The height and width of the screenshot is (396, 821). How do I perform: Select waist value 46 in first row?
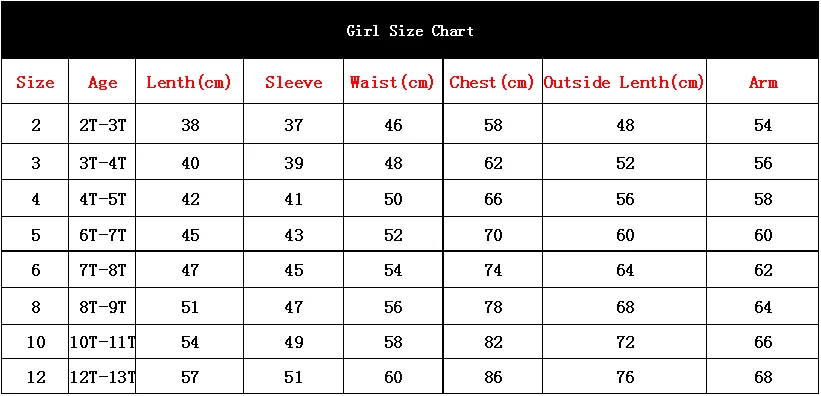point(393,125)
